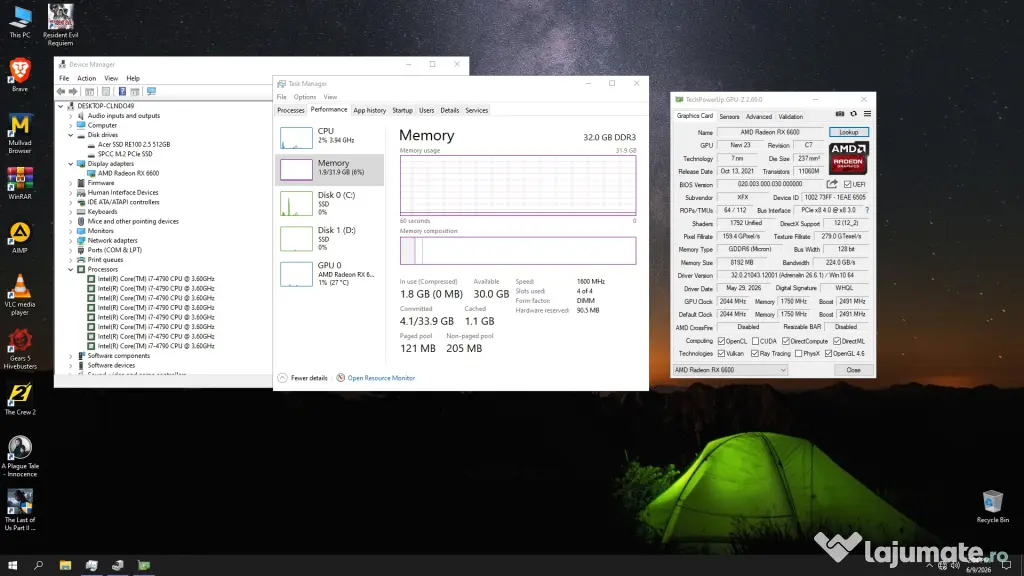The image size is (1024, 576).
Task: Toggle the OpenGL 4.6 checkbox in GPU-Z
Action: pos(828,353)
